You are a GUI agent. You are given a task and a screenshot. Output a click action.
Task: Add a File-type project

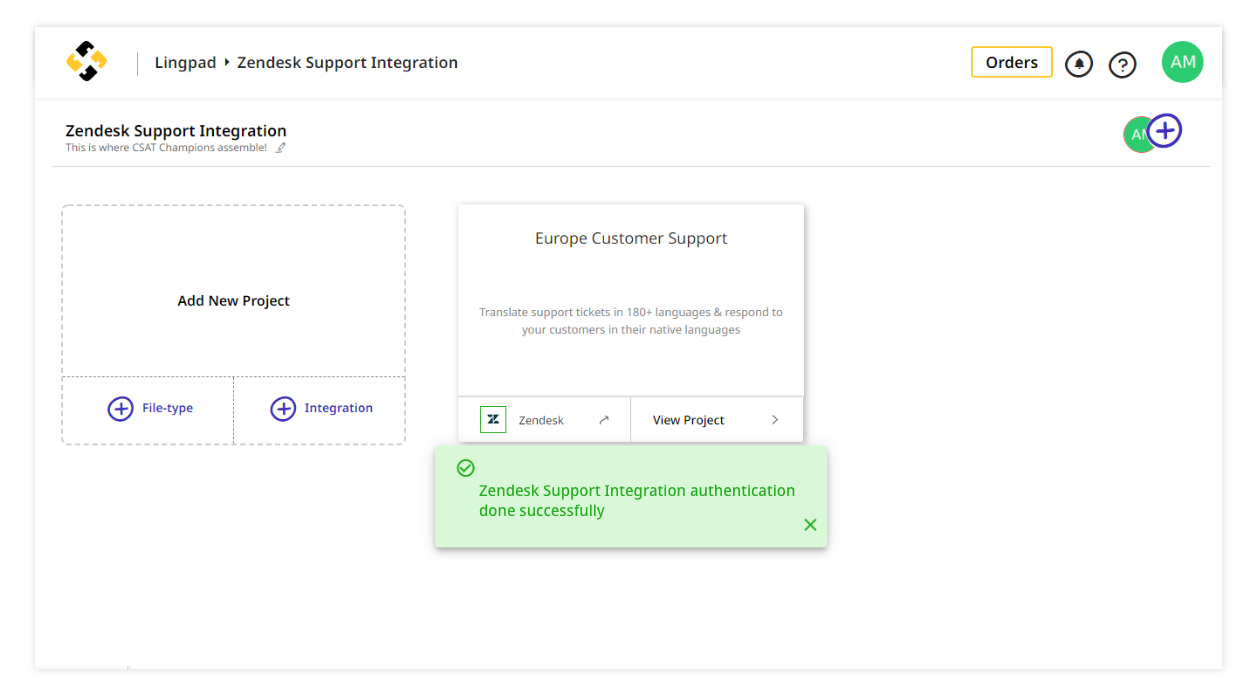pos(148,409)
